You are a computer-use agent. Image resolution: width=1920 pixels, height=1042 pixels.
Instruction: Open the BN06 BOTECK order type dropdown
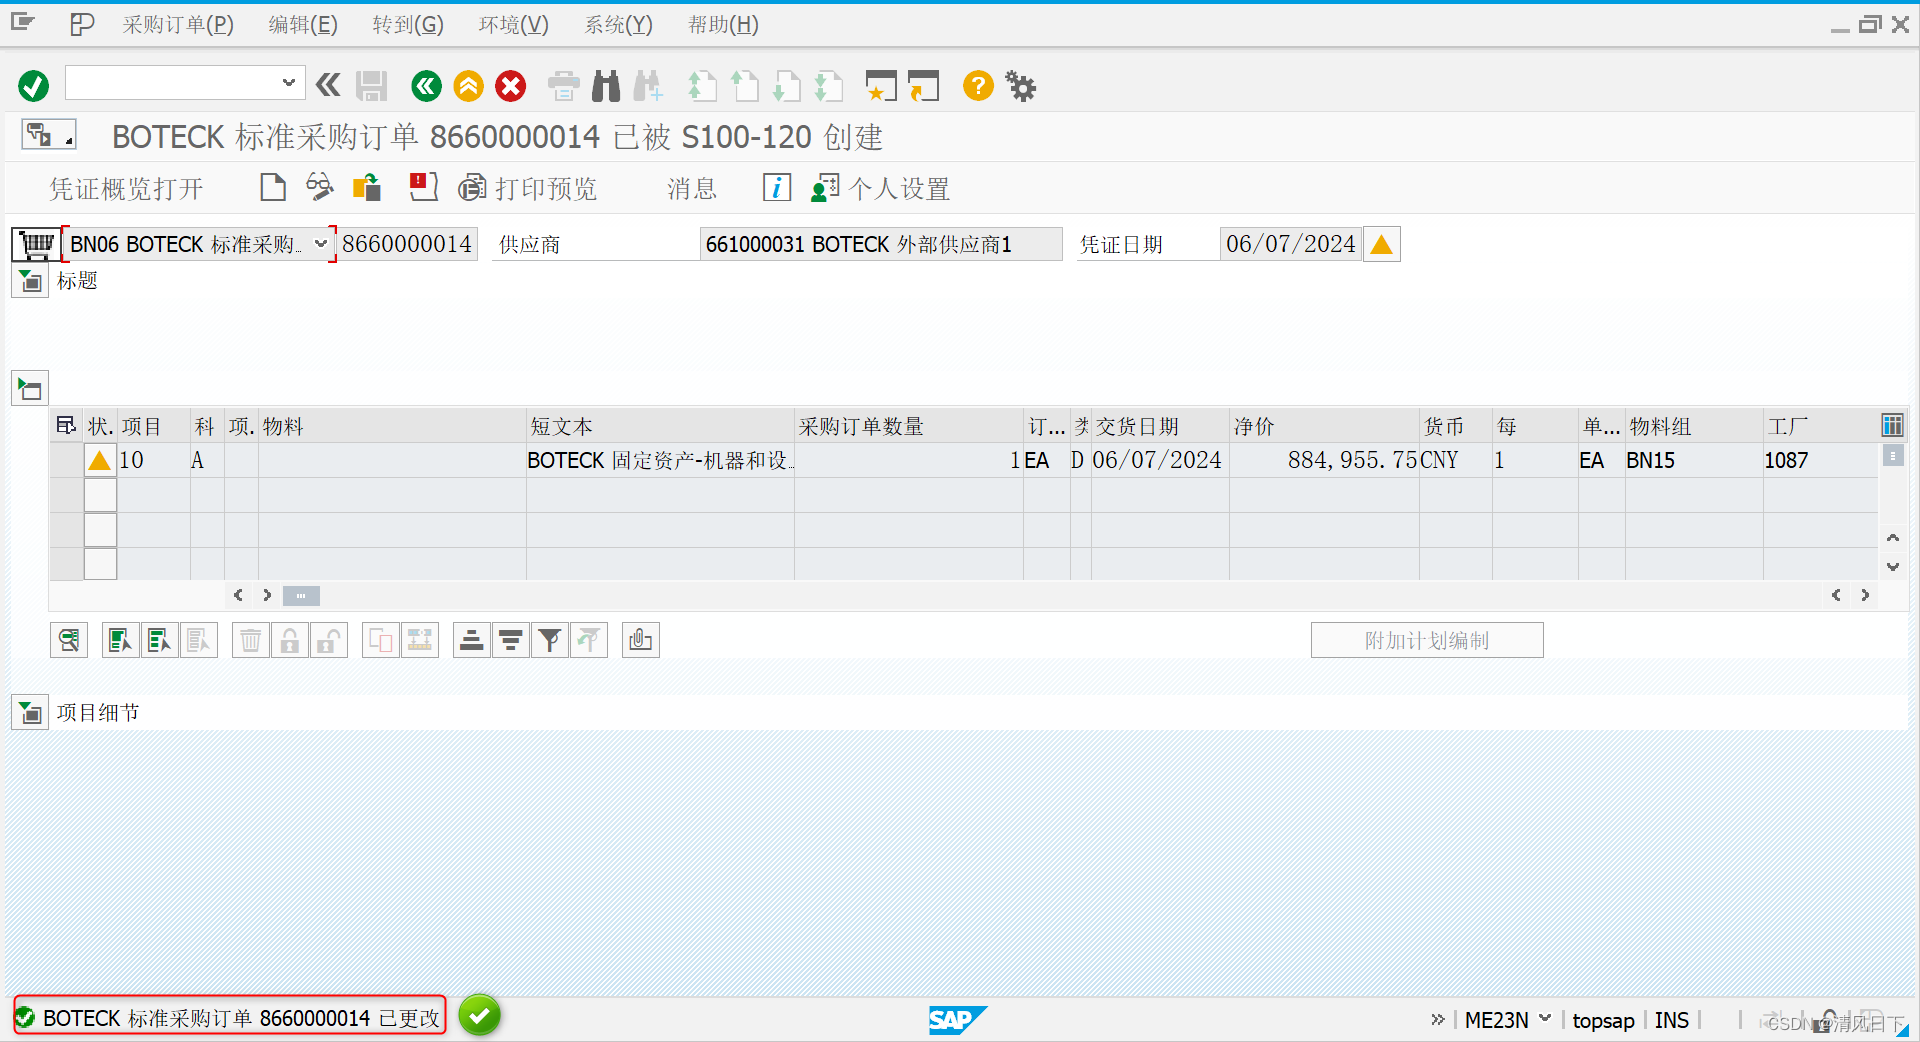(x=320, y=244)
